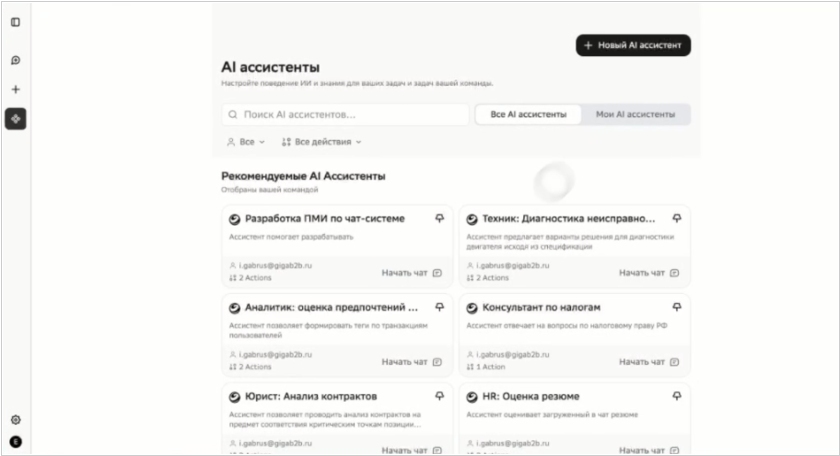Create a Новый AI ассистент
The width and height of the screenshot is (840, 456).
point(633,46)
